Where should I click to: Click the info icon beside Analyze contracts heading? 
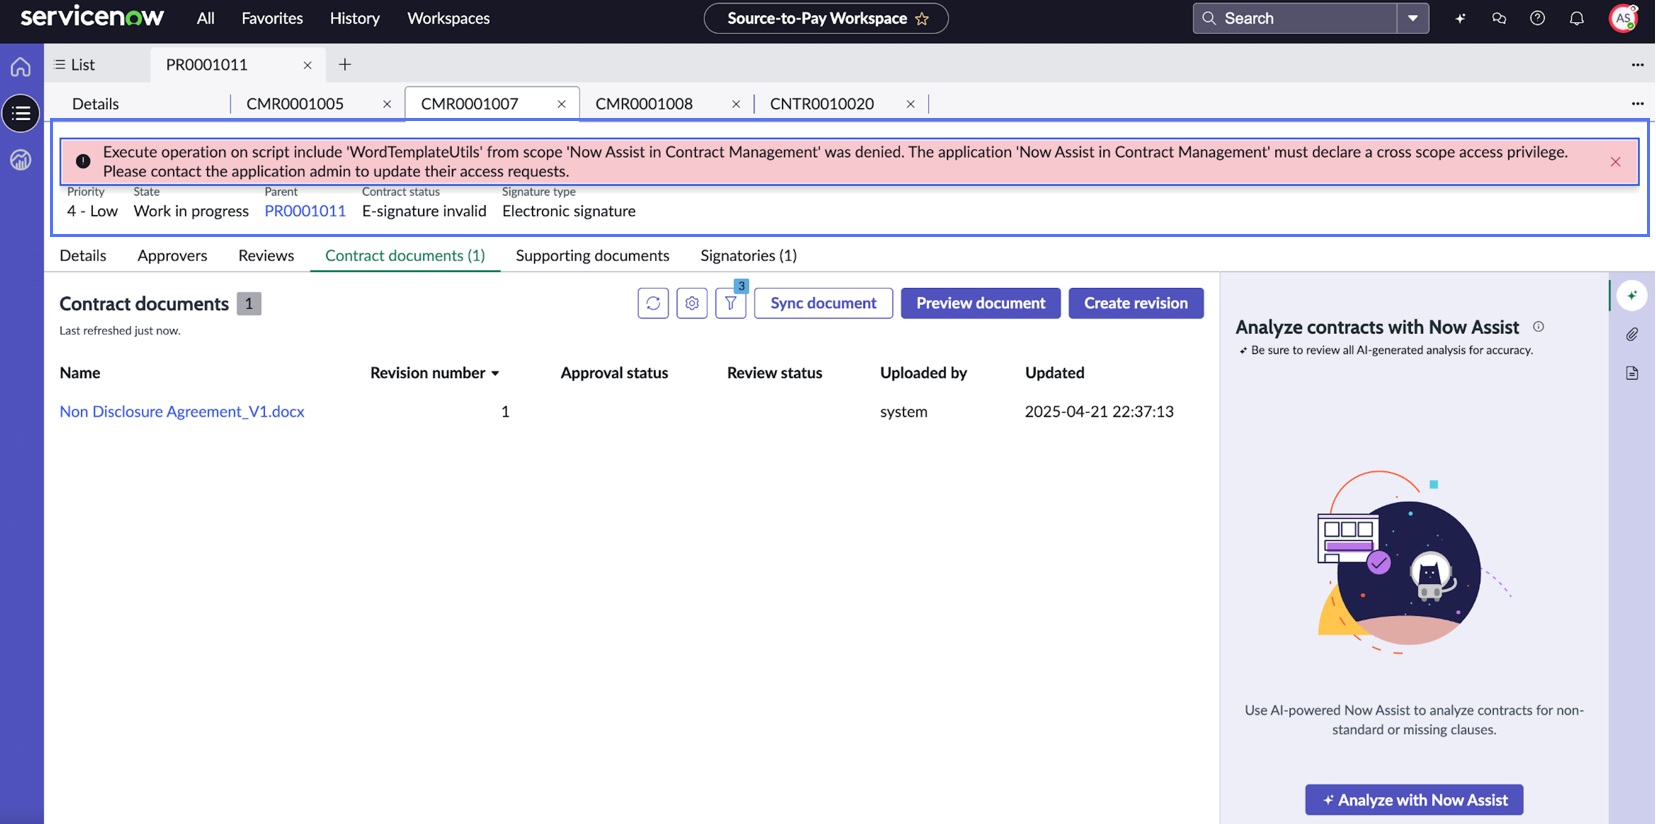pyautogui.click(x=1539, y=327)
